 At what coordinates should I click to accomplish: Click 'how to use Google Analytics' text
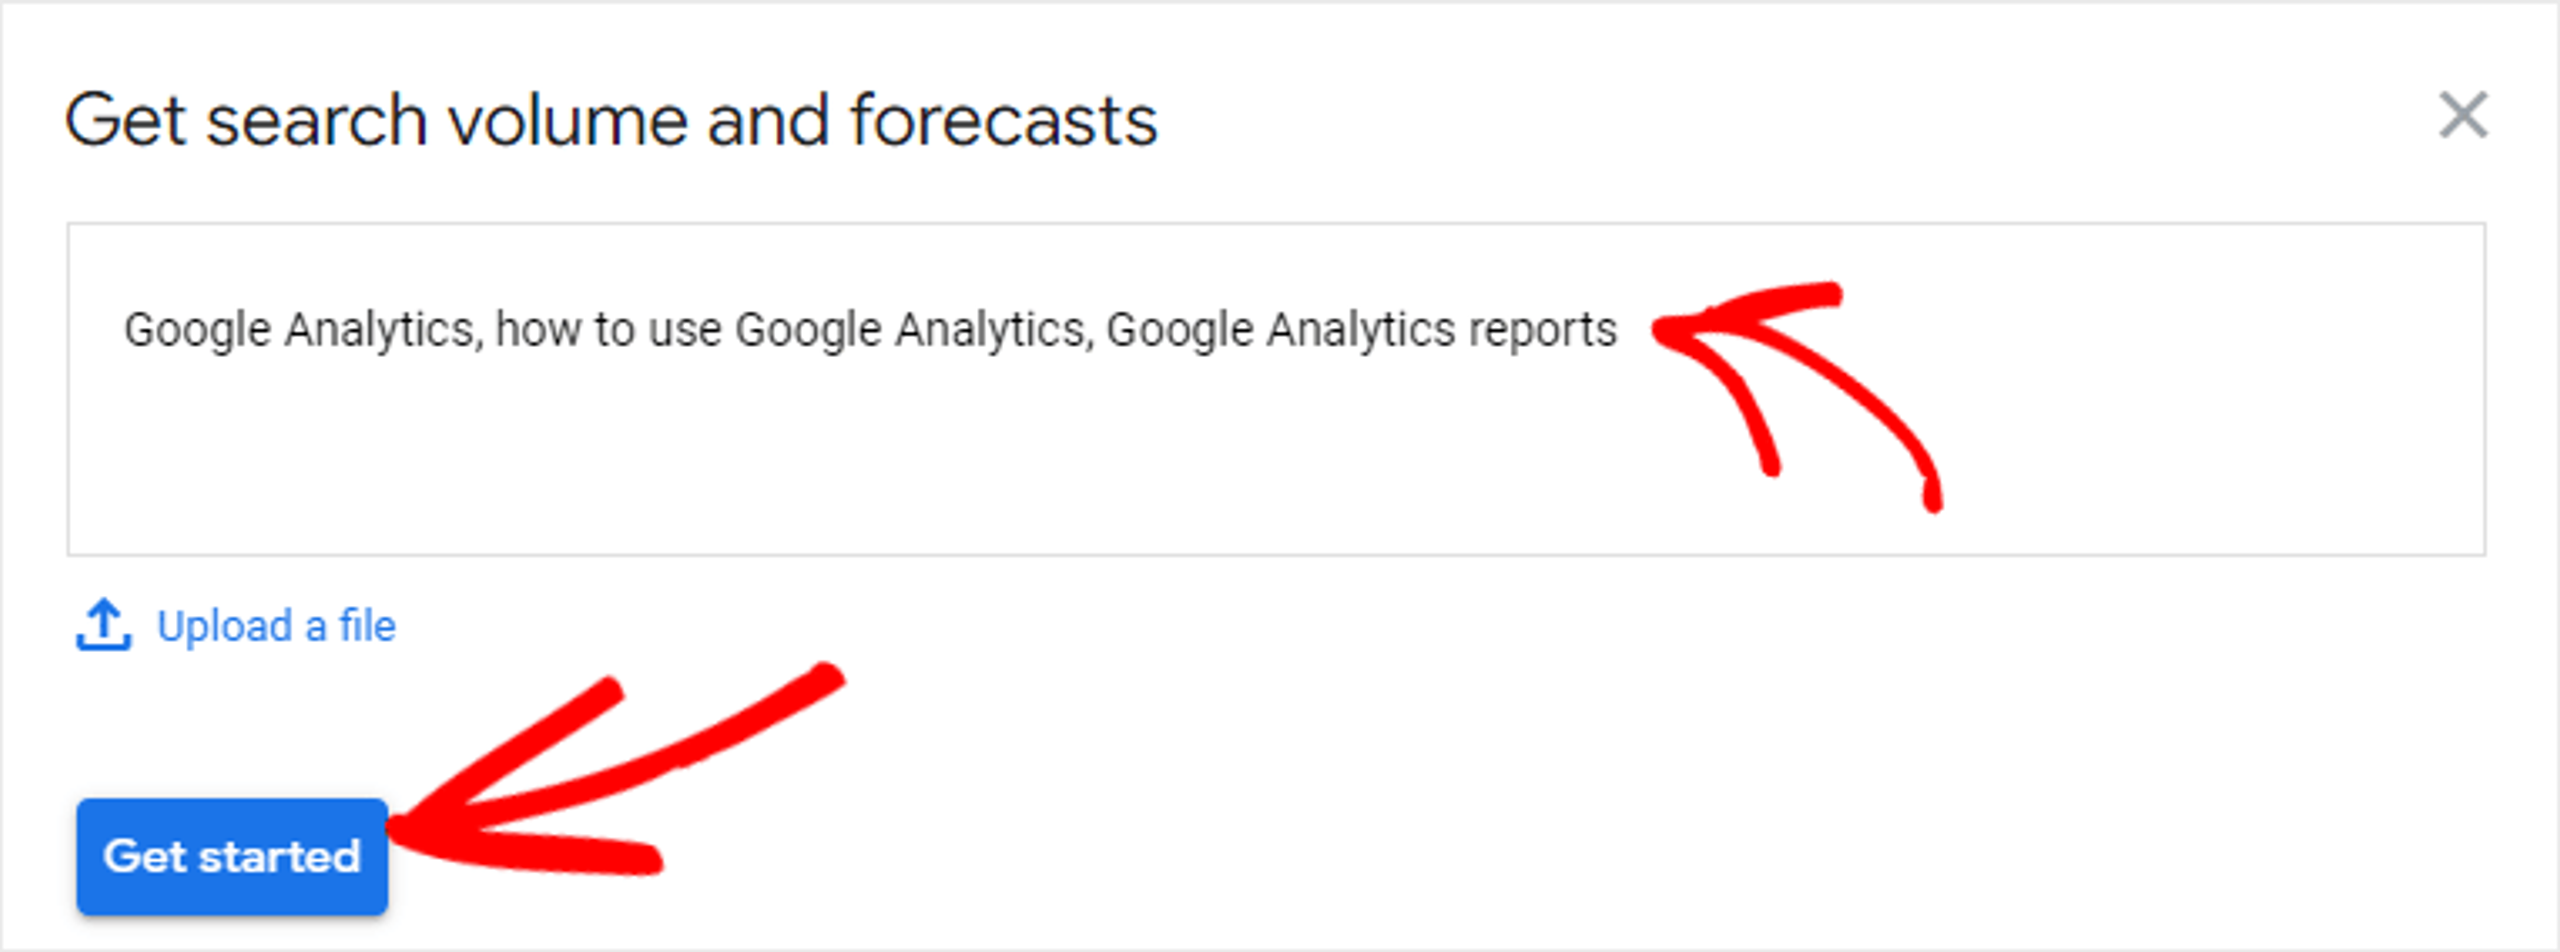(x=790, y=330)
